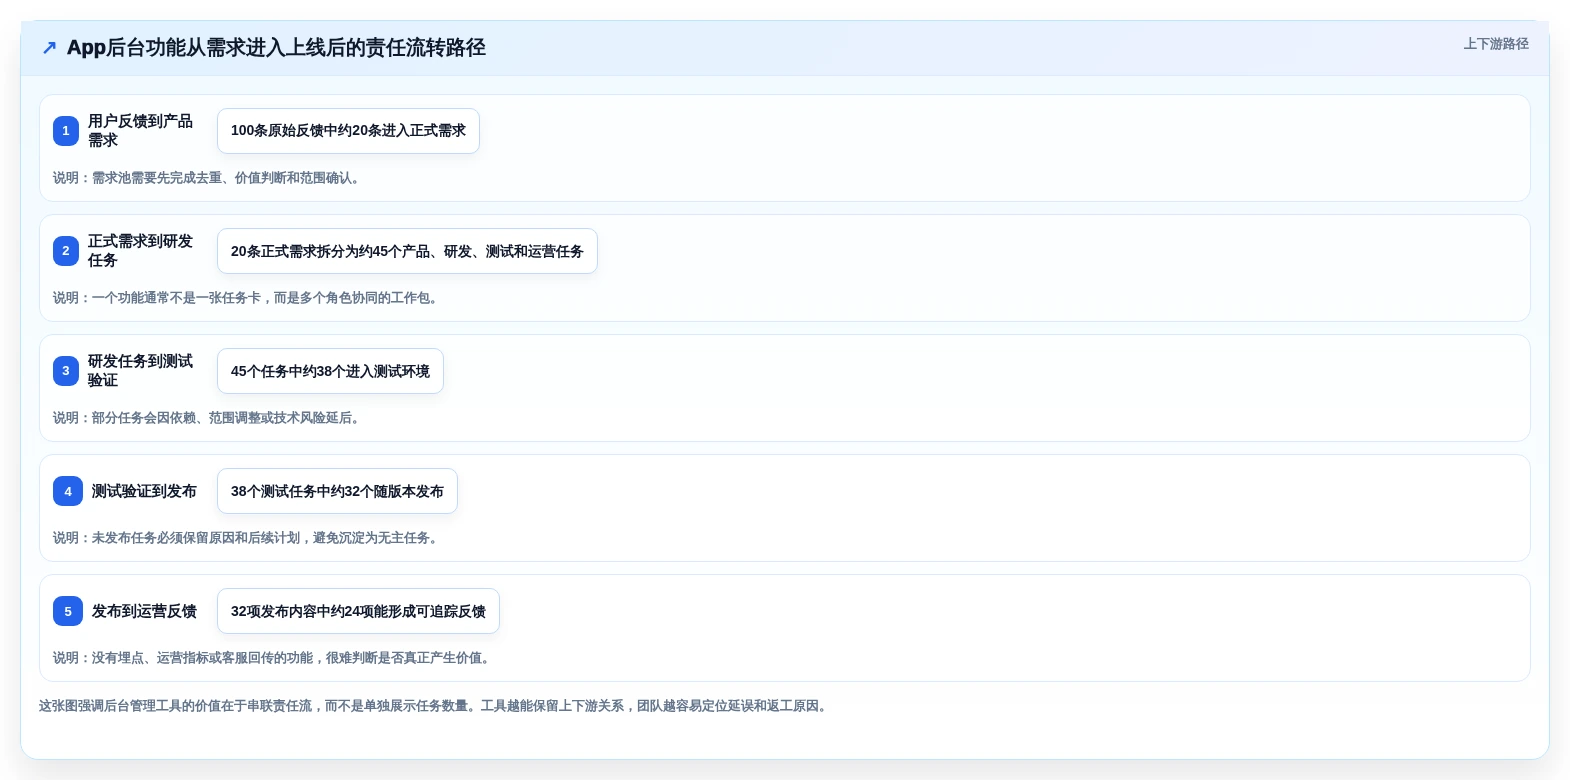Click the note 需求池需要先完成去重、价值判断和范围确认
Viewport: 1570px width, 780px height.
[209, 178]
